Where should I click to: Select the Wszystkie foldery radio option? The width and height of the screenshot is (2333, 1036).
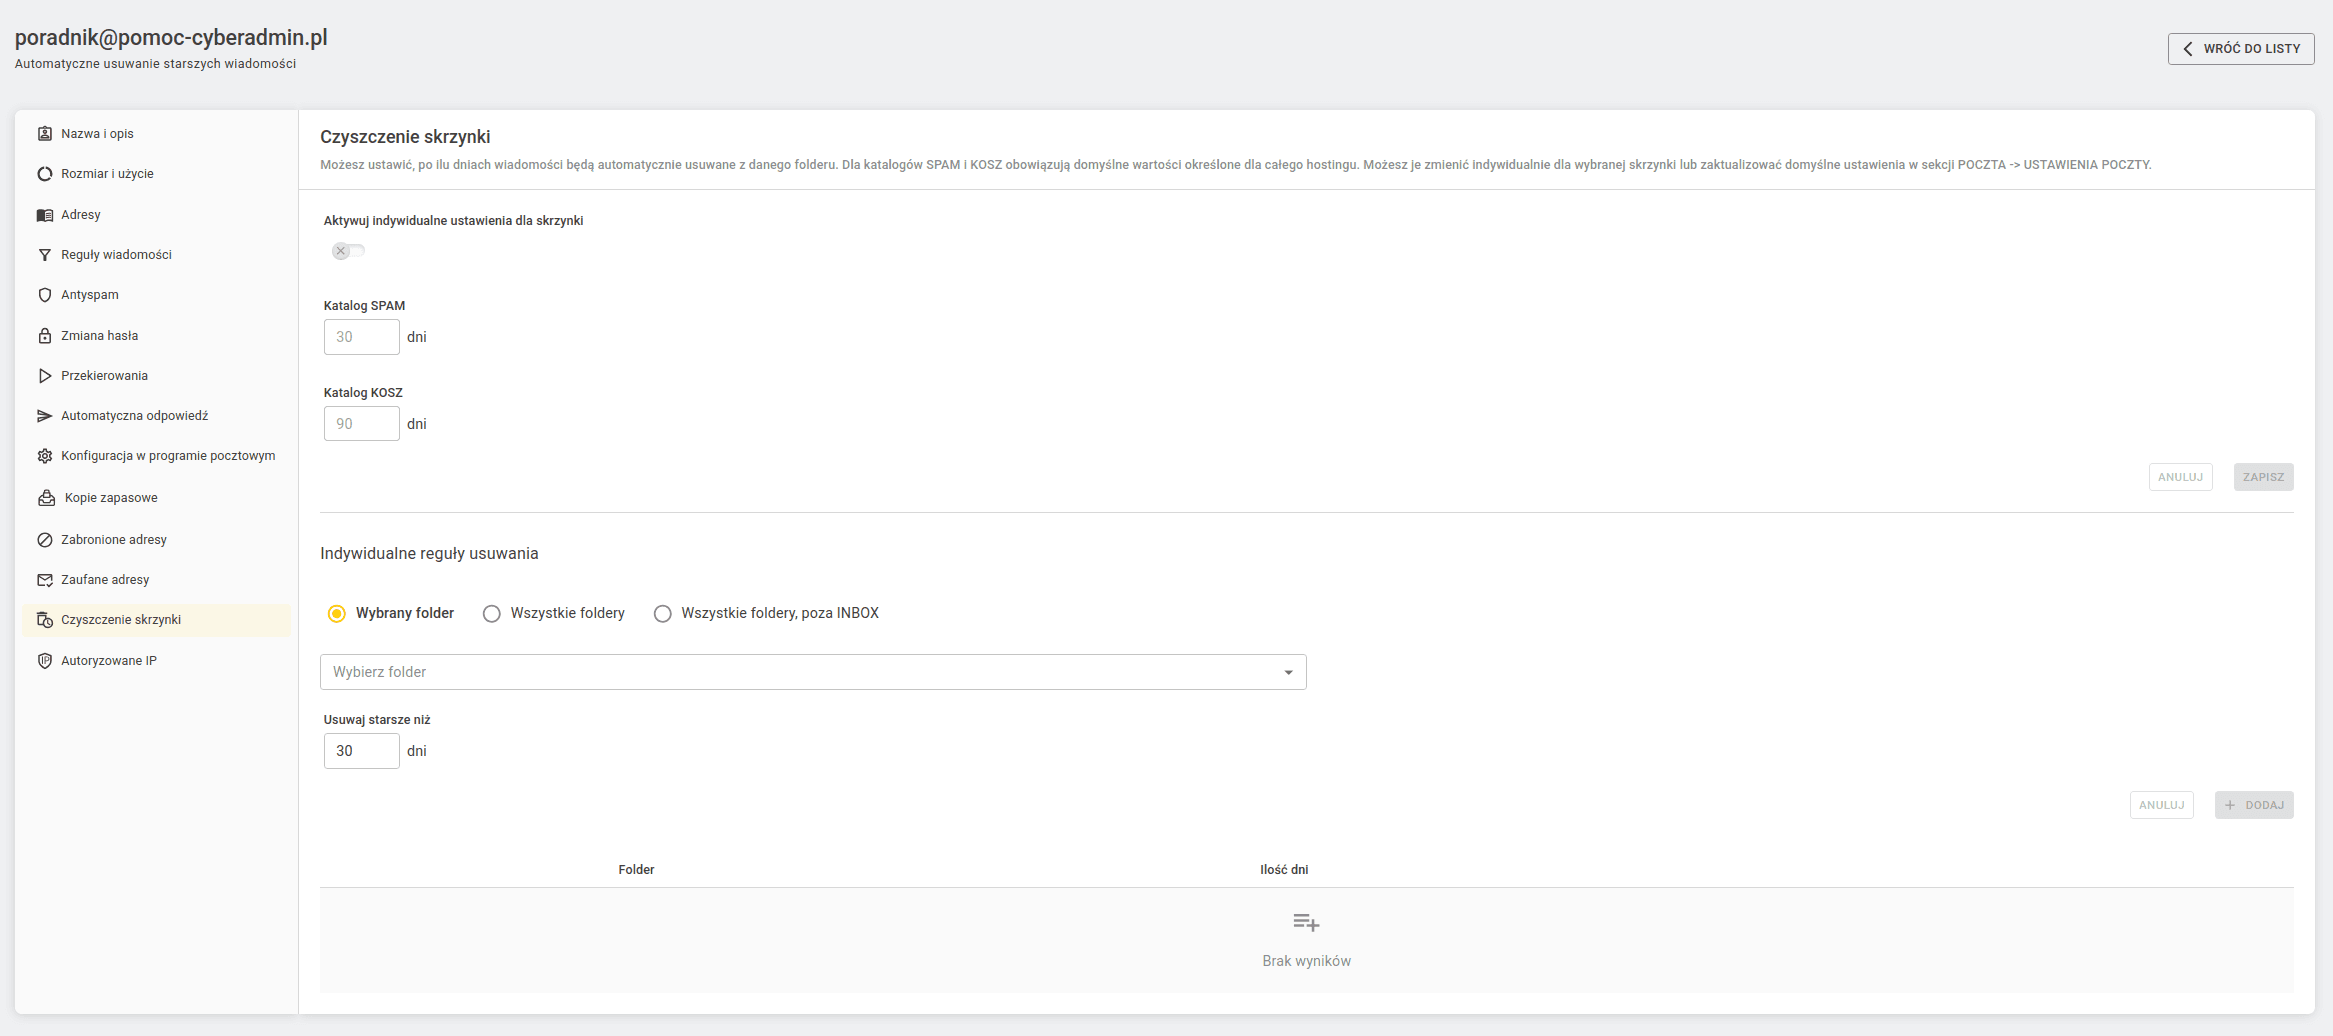pos(491,614)
